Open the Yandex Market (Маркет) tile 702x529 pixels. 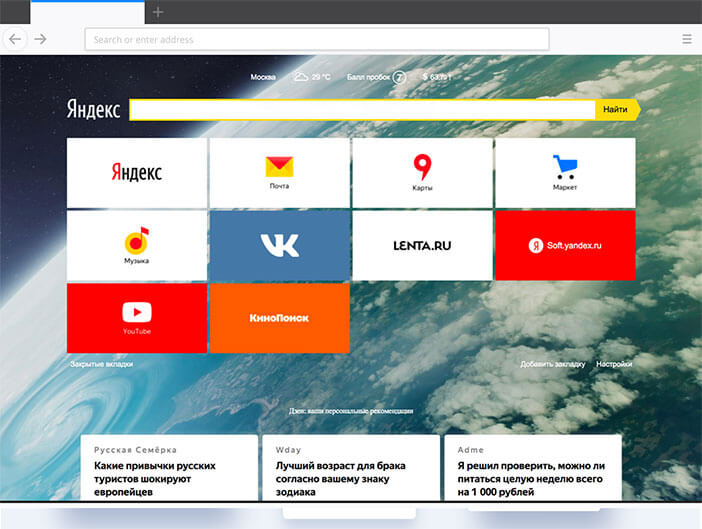click(565, 172)
